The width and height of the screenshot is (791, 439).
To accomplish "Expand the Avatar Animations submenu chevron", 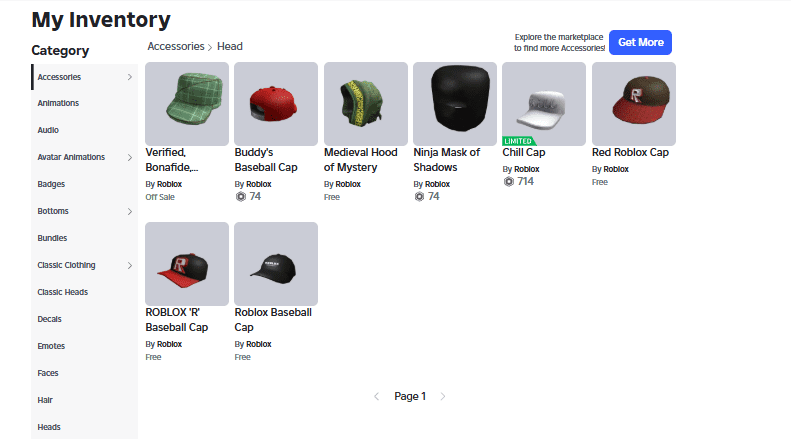I will point(130,157).
